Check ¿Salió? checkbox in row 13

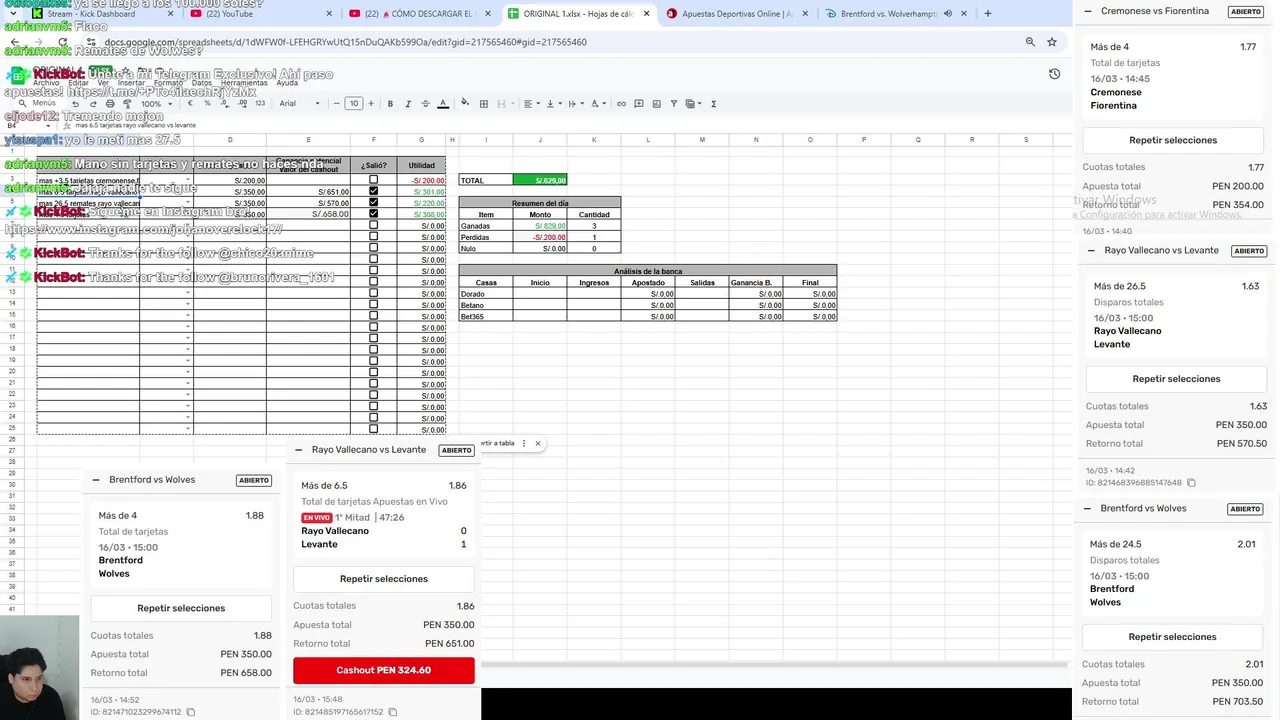pos(373,293)
